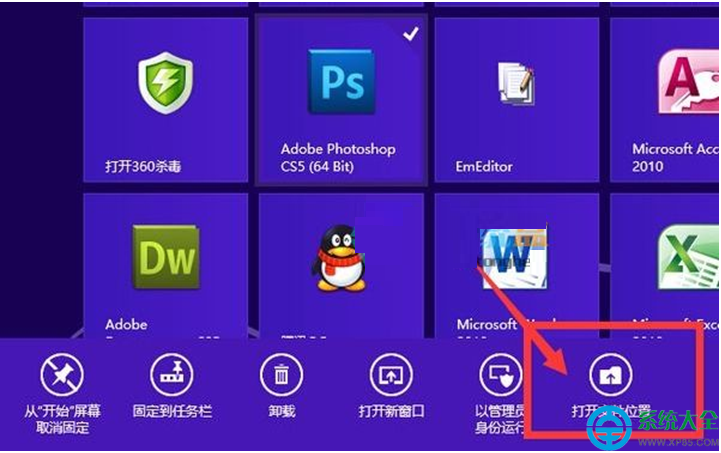The height and width of the screenshot is (453, 721).
Task: Open the Microsoft Word tile
Action: pyautogui.click(x=516, y=266)
